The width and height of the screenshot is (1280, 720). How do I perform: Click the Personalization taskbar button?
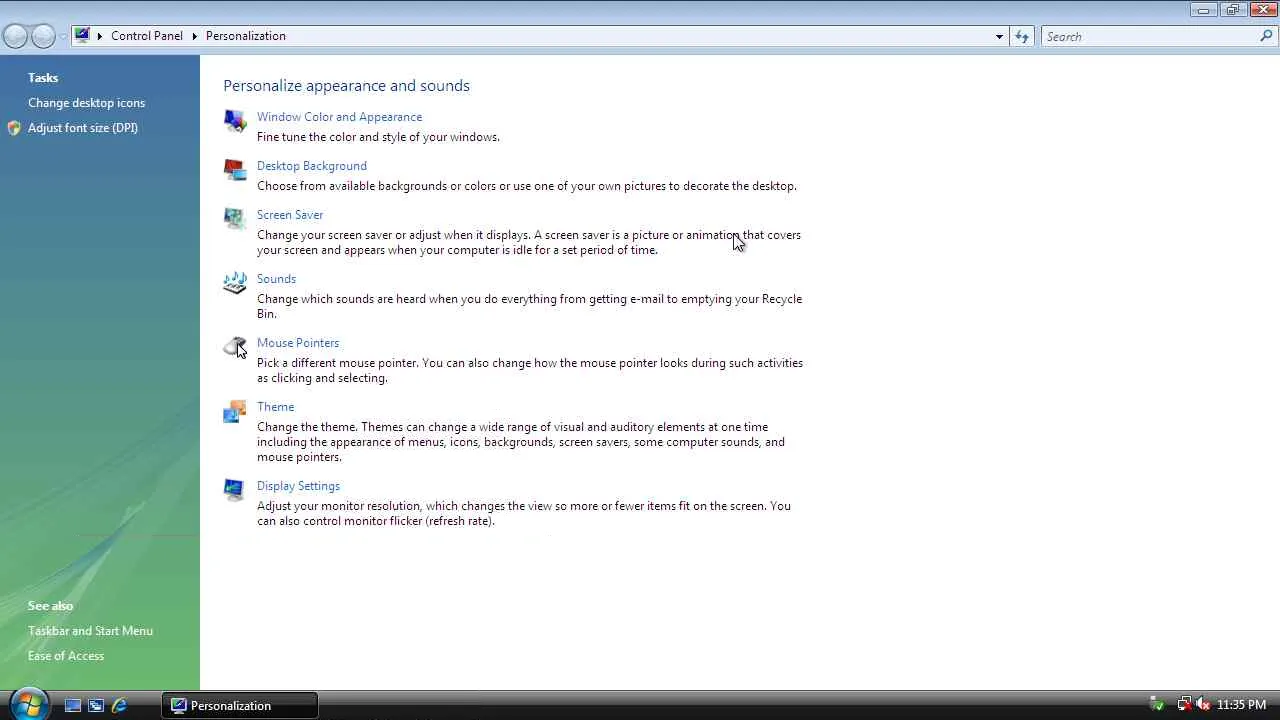tap(240, 705)
